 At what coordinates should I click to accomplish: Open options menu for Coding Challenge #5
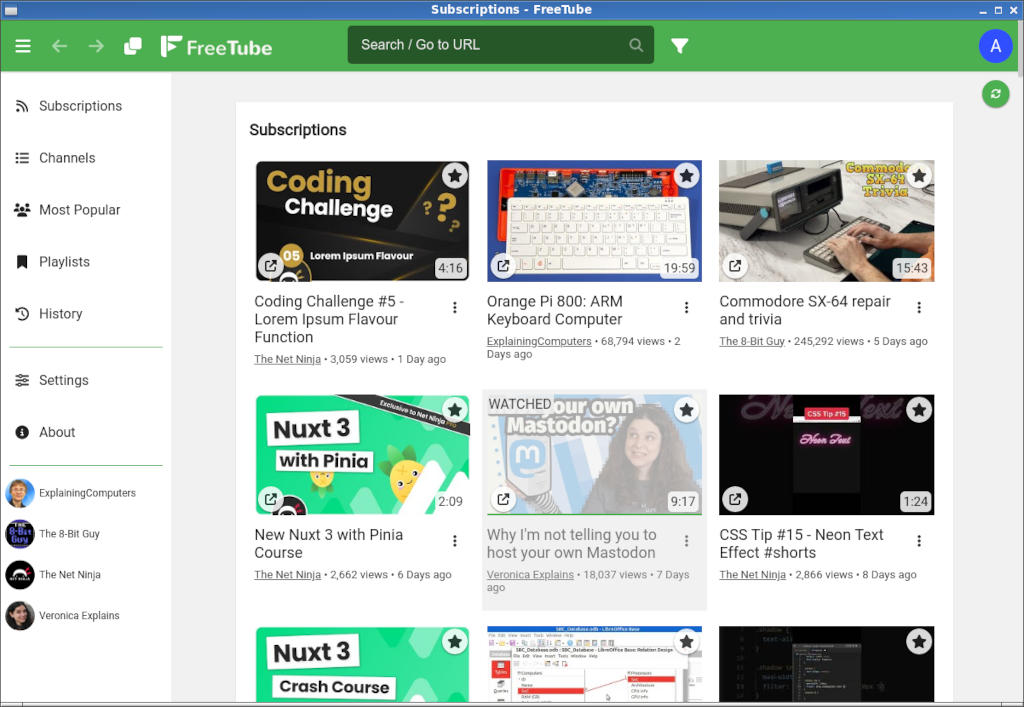point(455,307)
